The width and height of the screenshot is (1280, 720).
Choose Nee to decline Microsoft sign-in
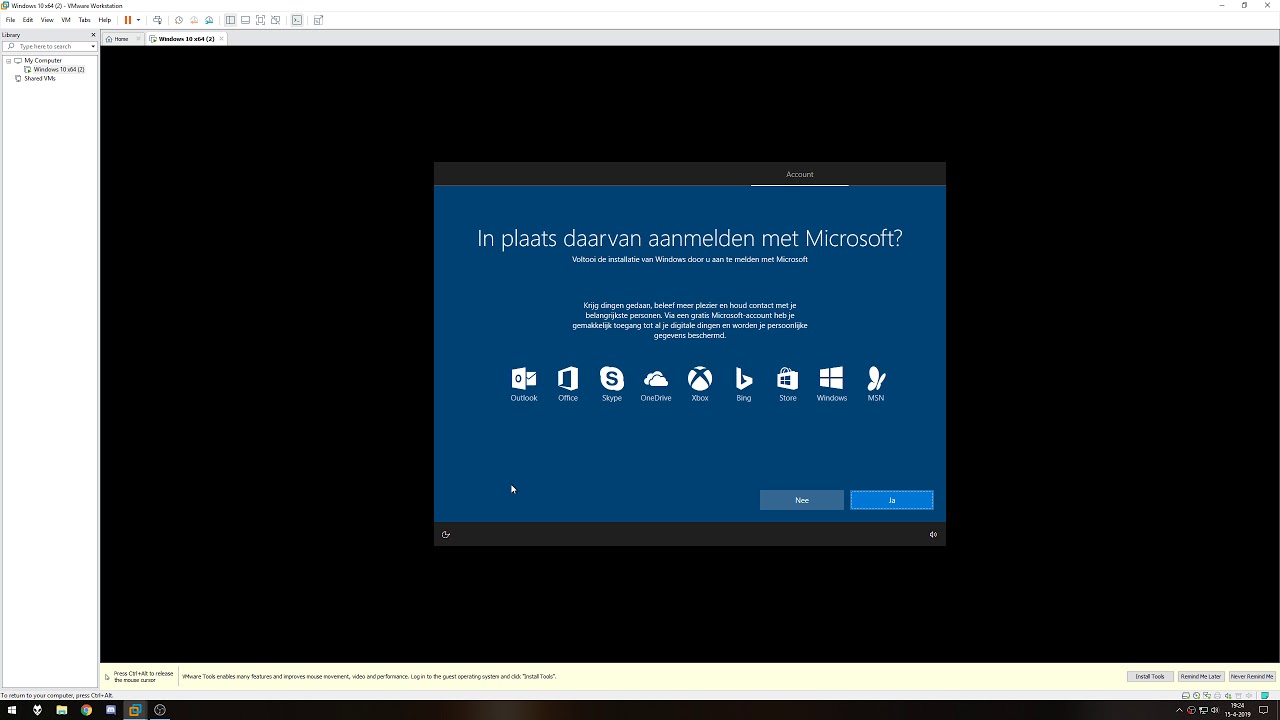click(x=802, y=500)
